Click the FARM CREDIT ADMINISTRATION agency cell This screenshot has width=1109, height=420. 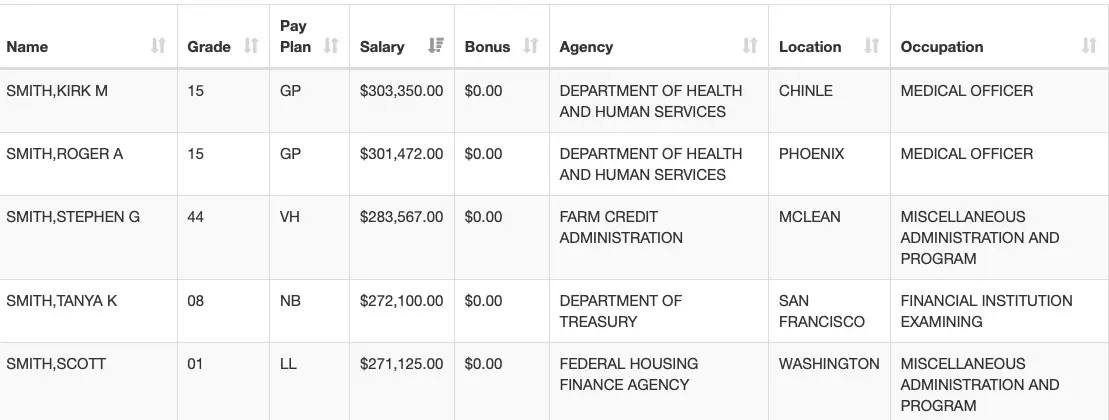click(x=621, y=227)
